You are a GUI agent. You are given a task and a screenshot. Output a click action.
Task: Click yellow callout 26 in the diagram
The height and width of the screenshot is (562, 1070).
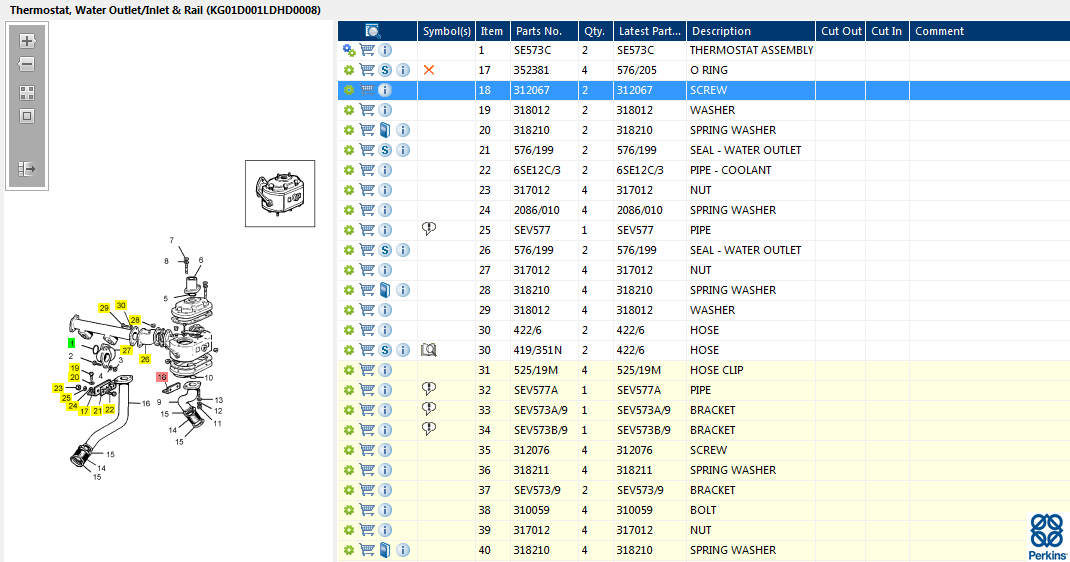145,359
